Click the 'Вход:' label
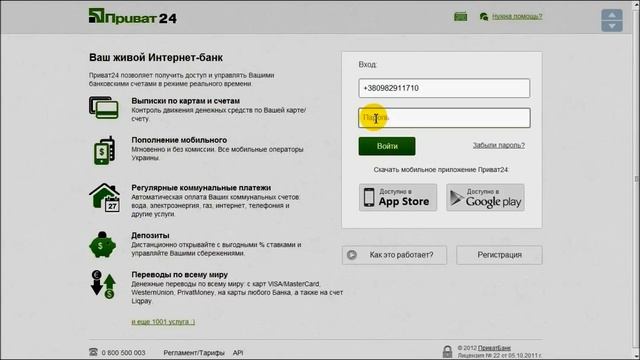Screen dimensions: 640x360 click(x=368, y=64)
